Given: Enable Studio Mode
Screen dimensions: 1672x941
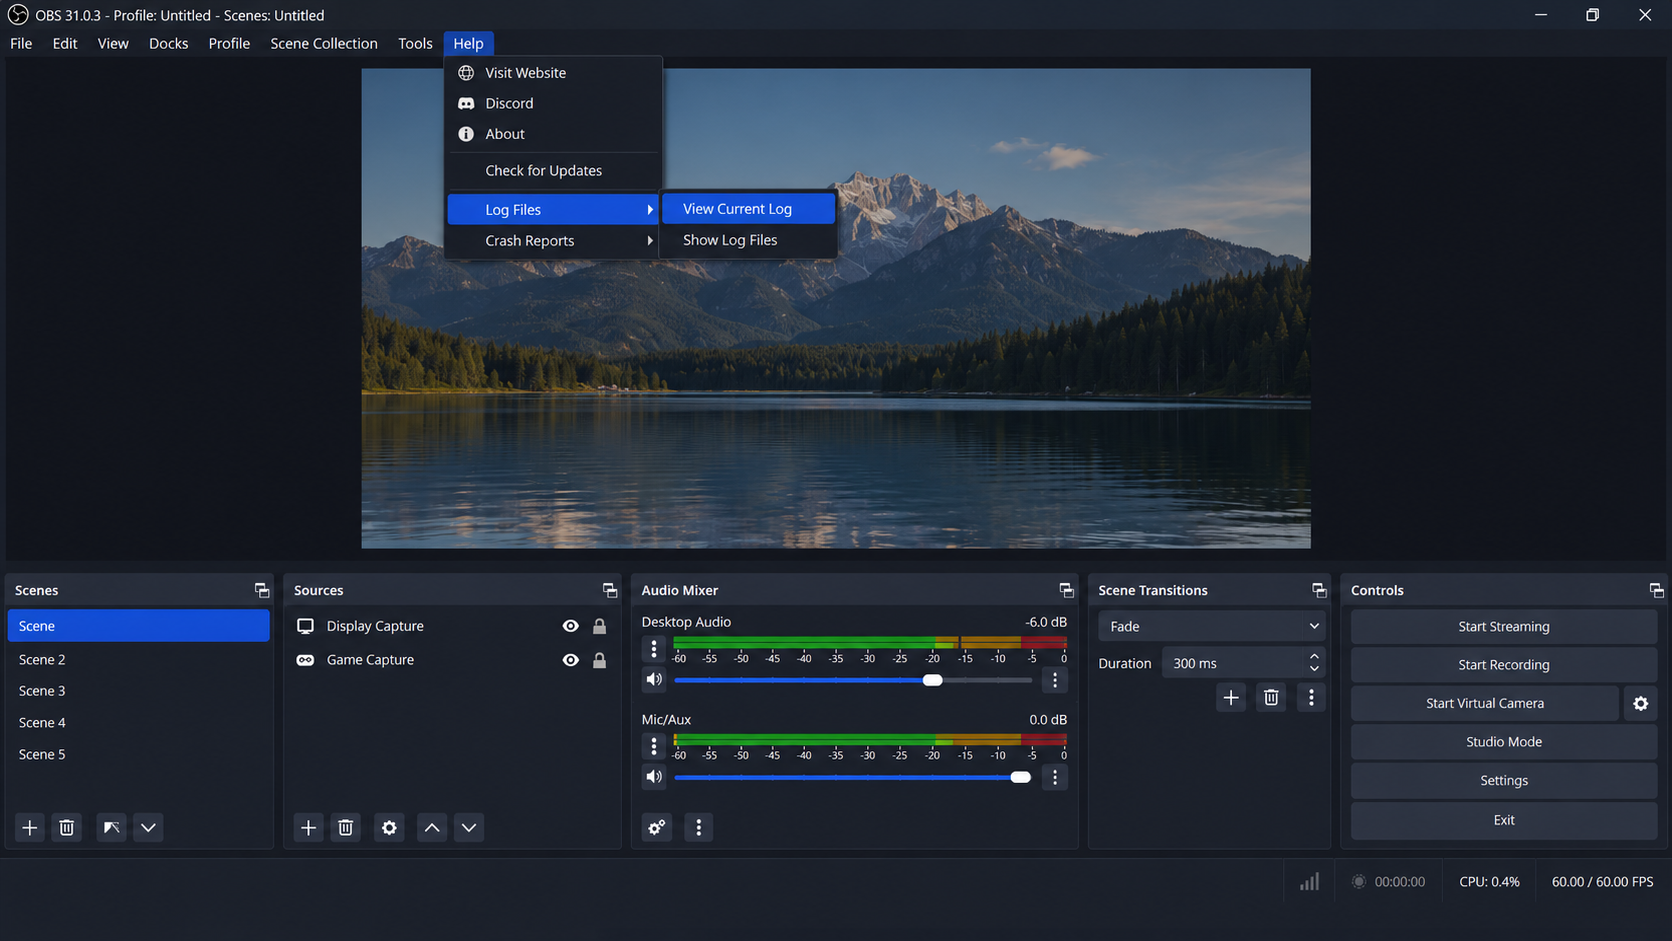Looking at the screenshot, I should [1503, 742].
